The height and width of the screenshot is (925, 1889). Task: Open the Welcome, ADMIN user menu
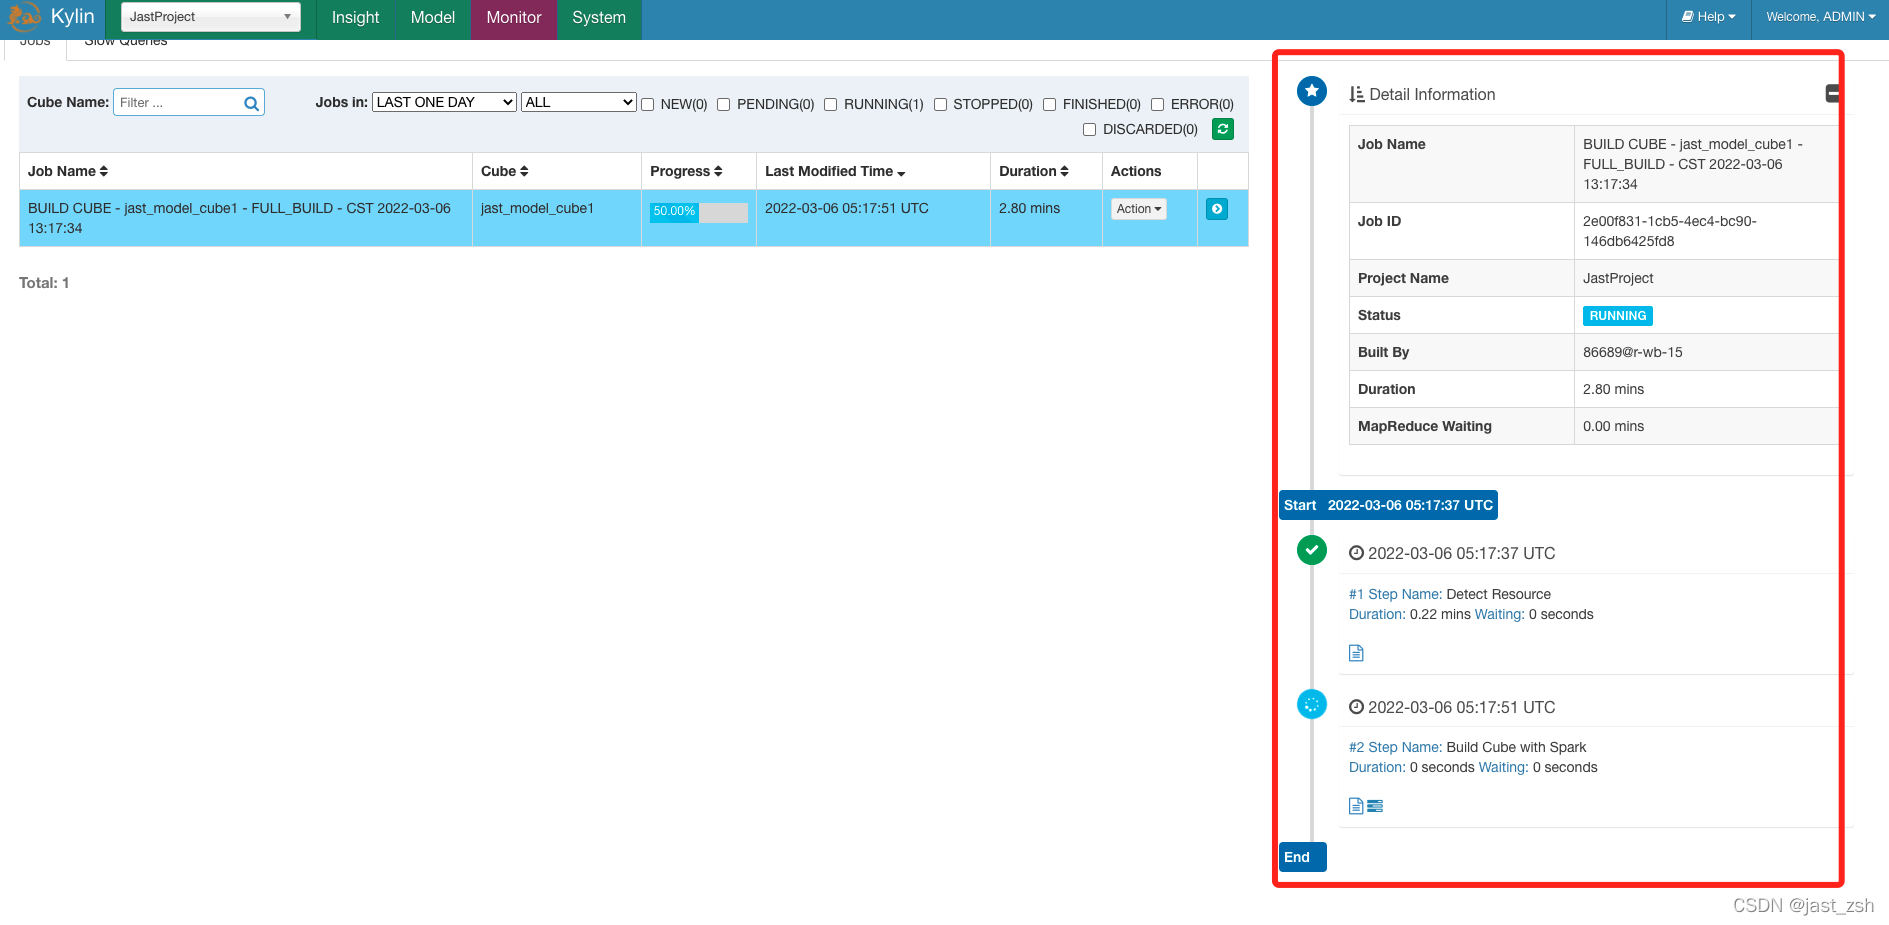(x=1820, y=17)
